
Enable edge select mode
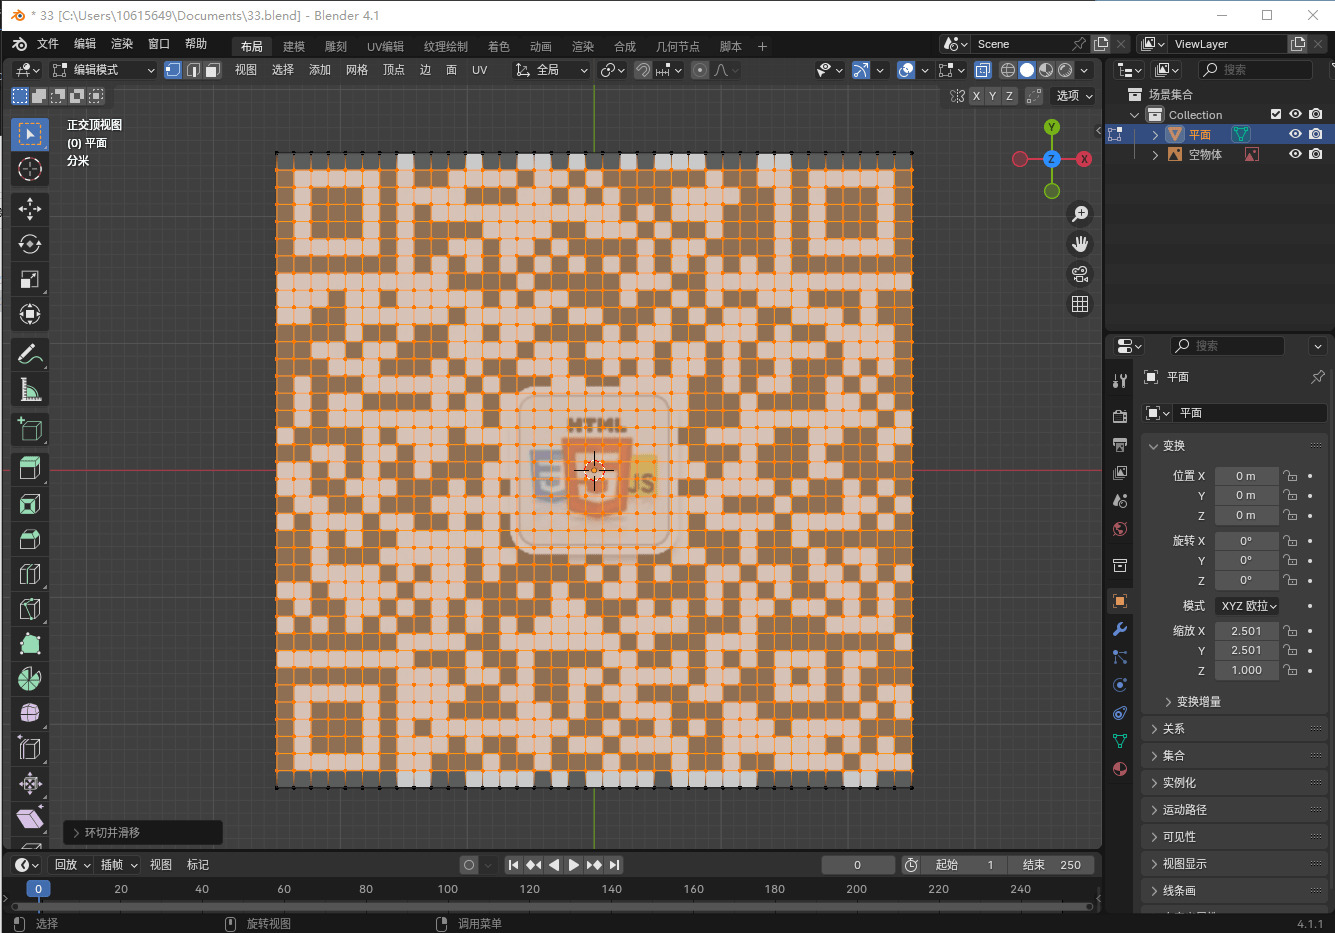point(193,70)
